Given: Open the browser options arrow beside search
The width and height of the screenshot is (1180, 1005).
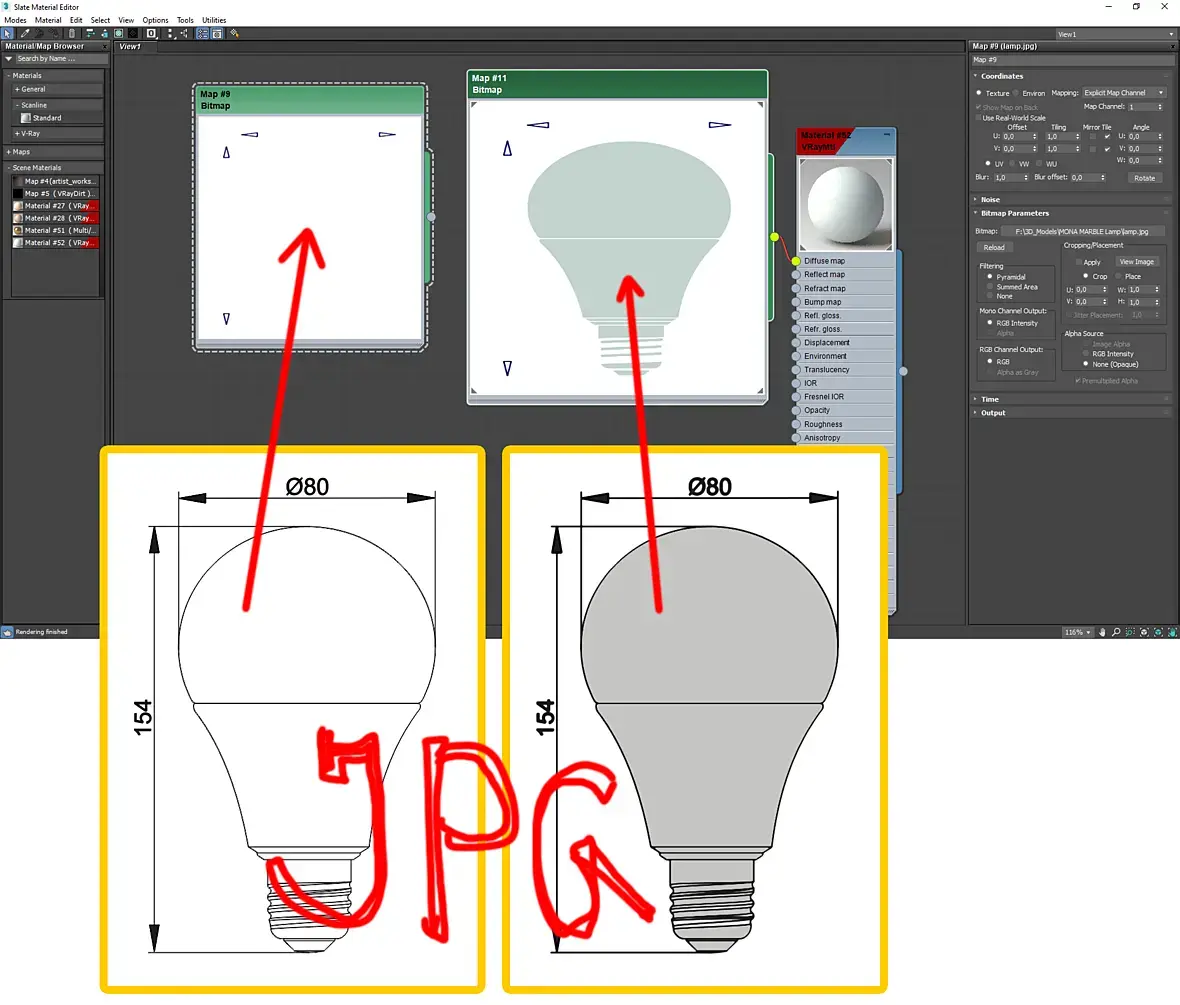Looking at the screenshot, I should click(x=9, y=59).
